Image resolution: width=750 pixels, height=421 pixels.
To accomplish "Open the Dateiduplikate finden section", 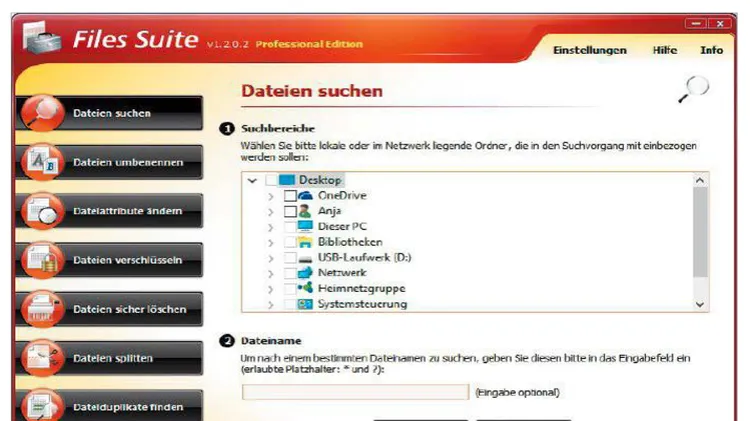I will click(x=110, y=406).
